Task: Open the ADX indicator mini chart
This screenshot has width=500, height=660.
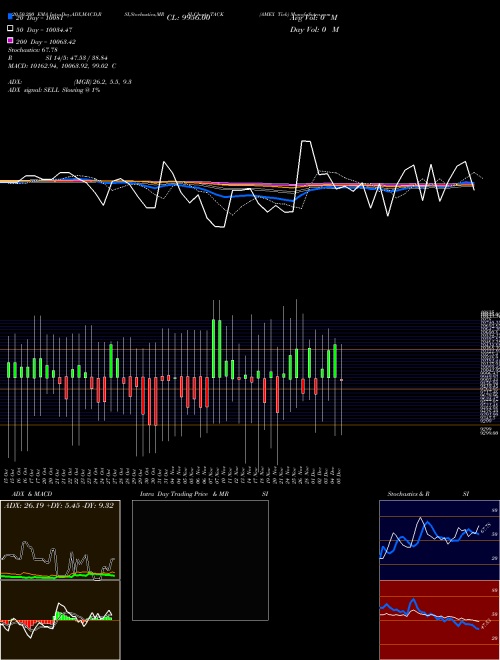Action: point(60,540)
